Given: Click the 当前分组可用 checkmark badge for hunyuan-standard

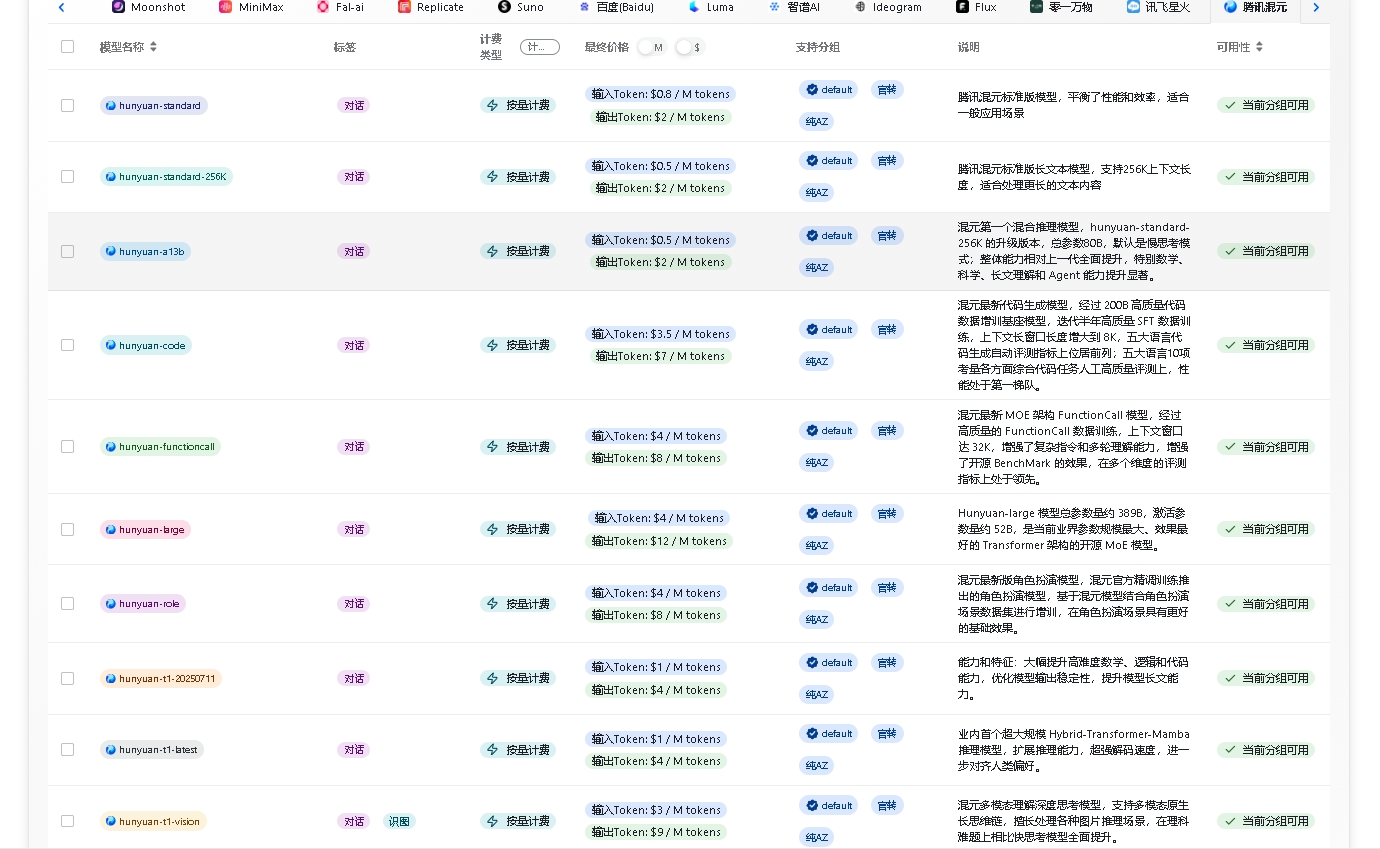Looking at the screenshot, I should (1266, 105).
